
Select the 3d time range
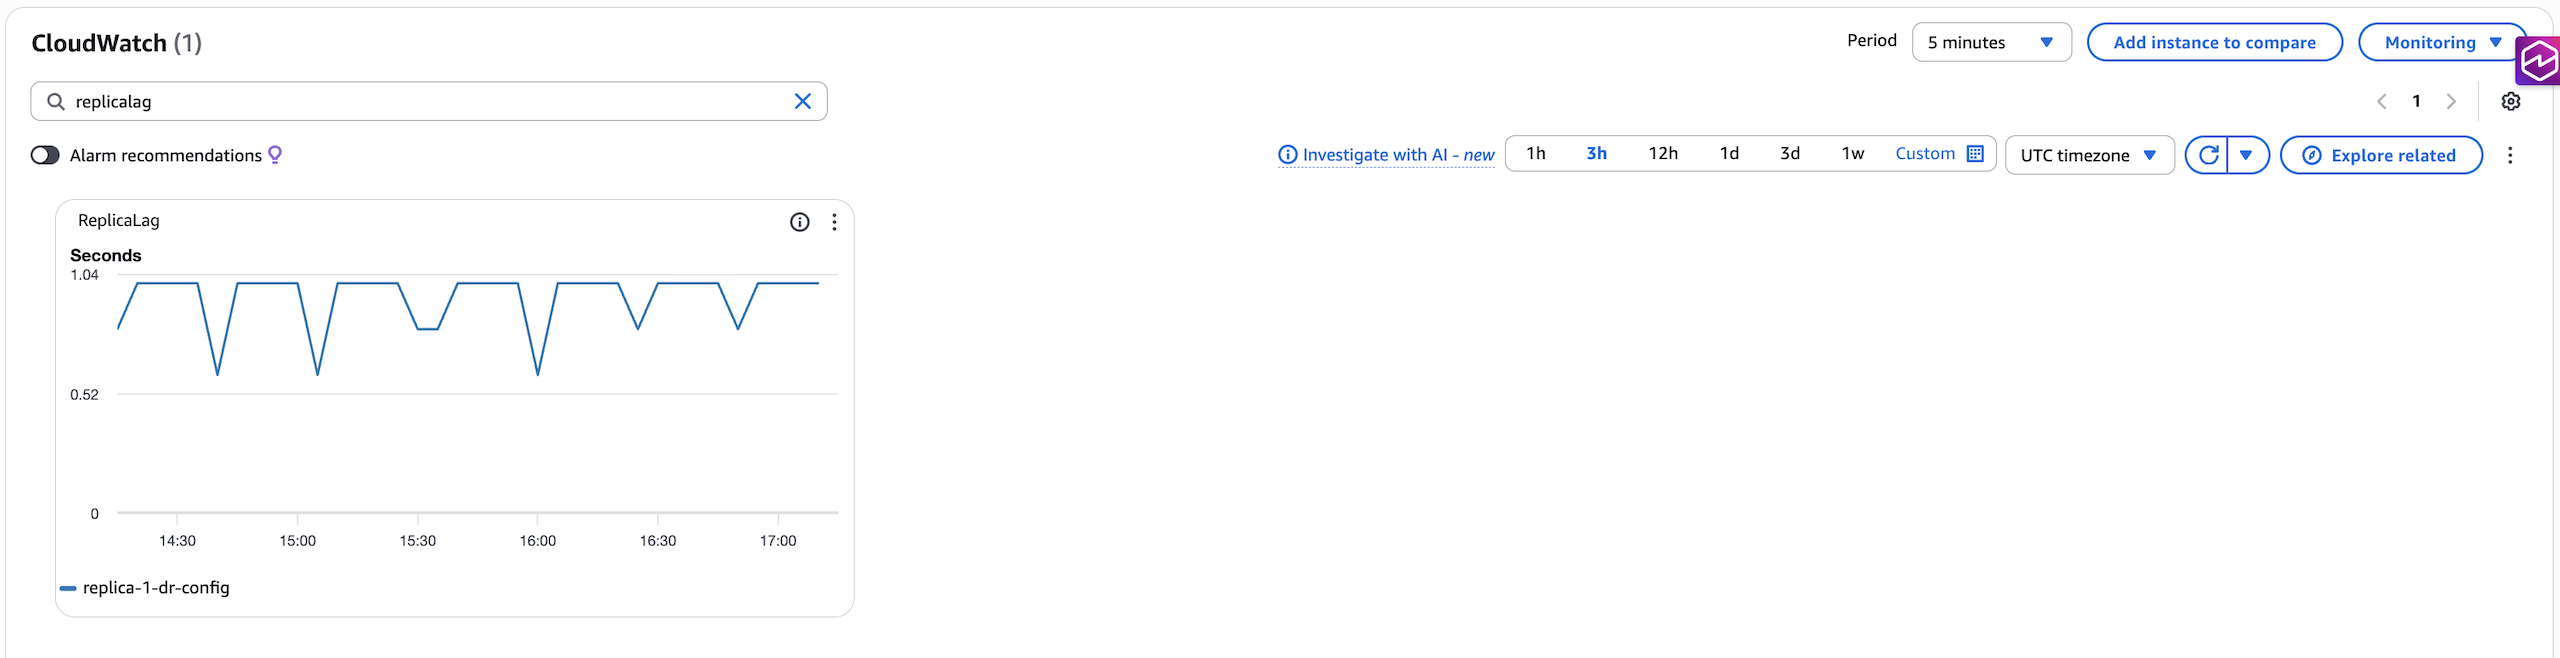(x=1790, y=153)
